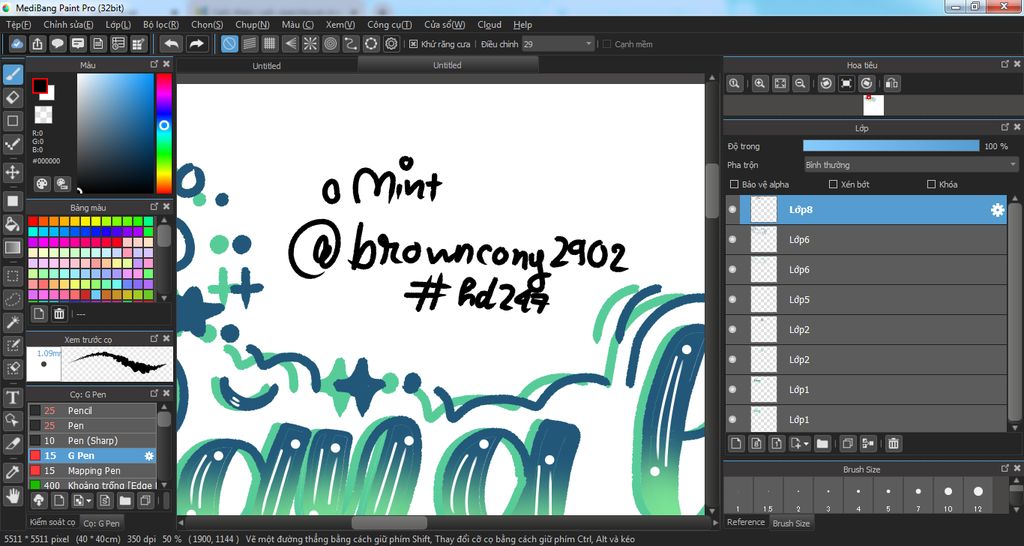
Task: Open the Tệp menu
Action: coord(18,25)
